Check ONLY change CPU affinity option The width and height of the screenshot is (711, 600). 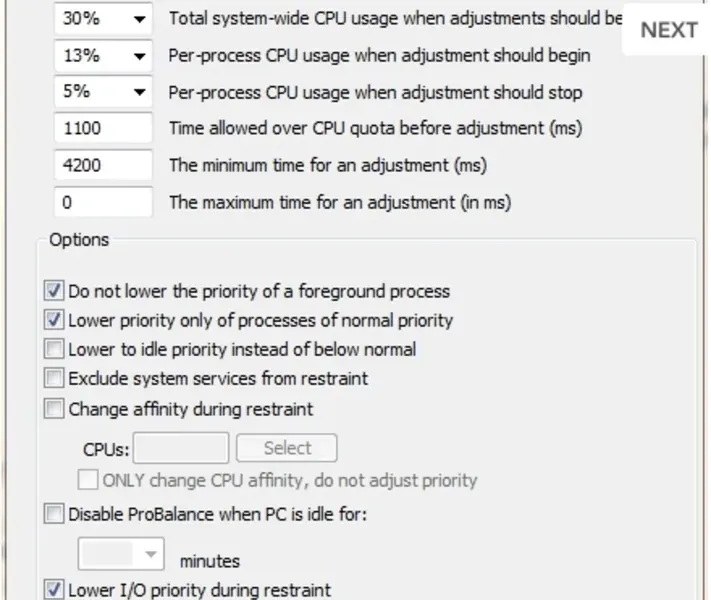(88, 480)
